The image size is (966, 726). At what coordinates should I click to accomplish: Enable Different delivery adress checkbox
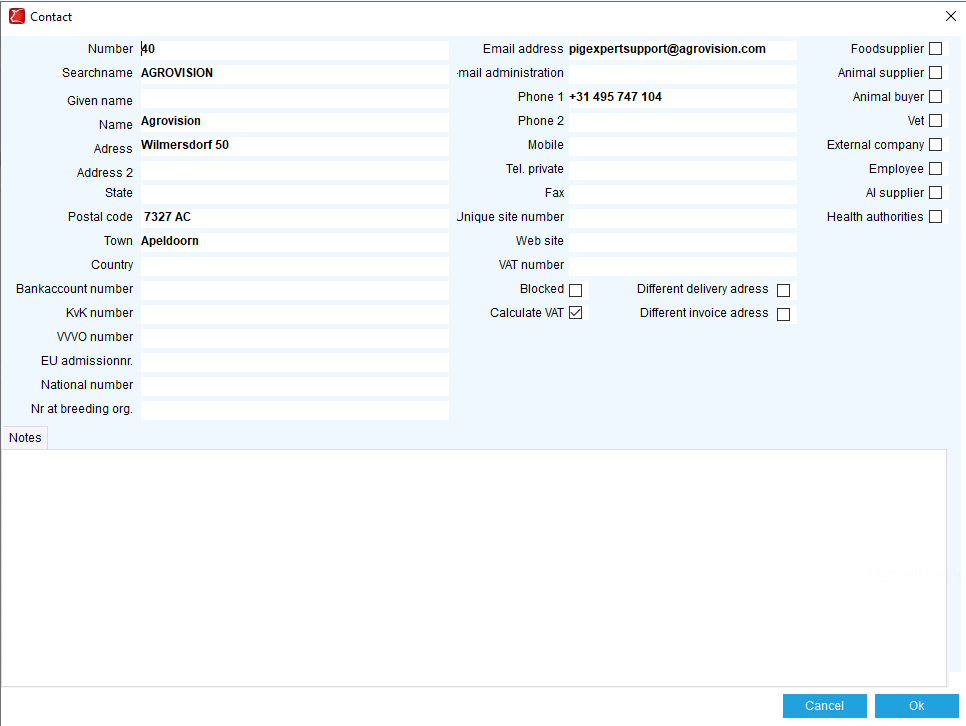click(783, 290)
